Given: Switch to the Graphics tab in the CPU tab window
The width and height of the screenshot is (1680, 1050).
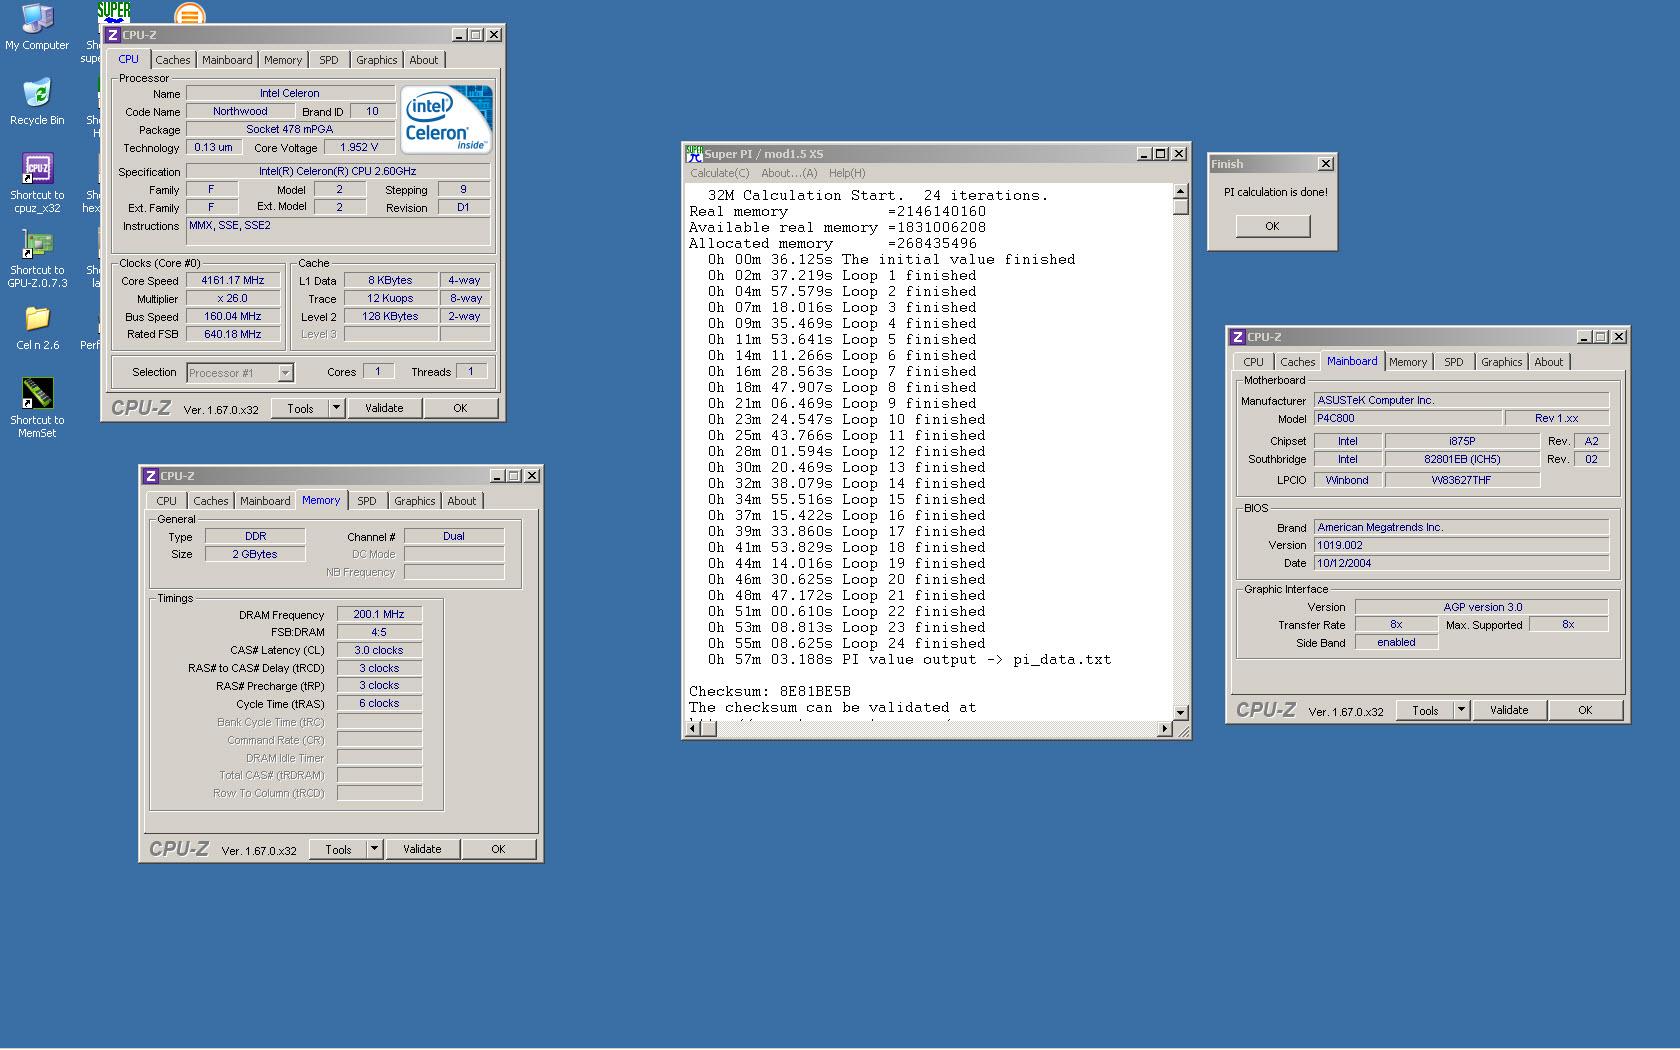Looking at the screenshot, I should point(377,60).
